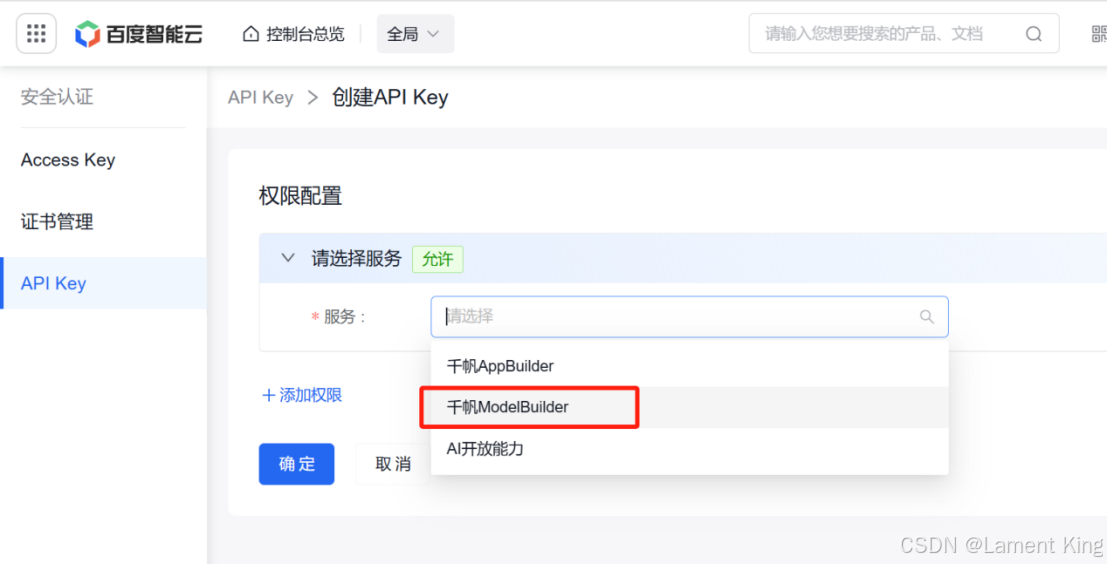Screen dimensions: 1107x565
Task: Click the 取消 button
Action: (393, 464)
